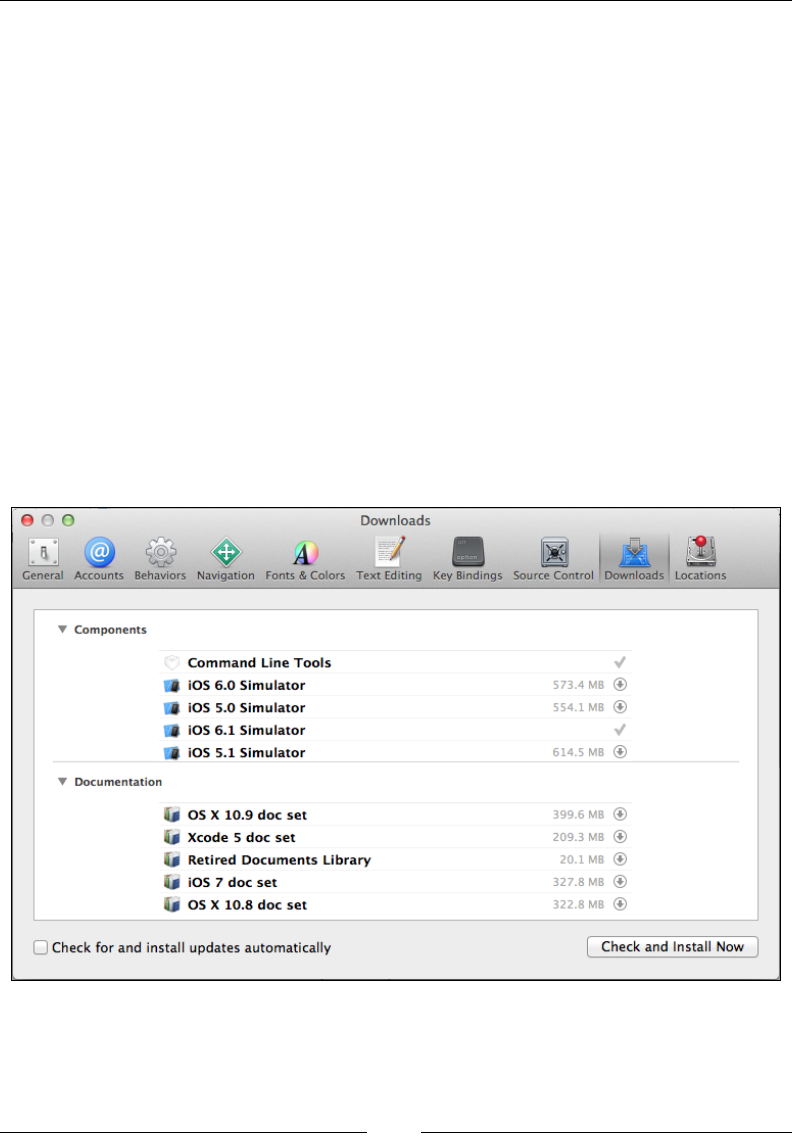Collapse the Documentation section

(x=63, y=781)
